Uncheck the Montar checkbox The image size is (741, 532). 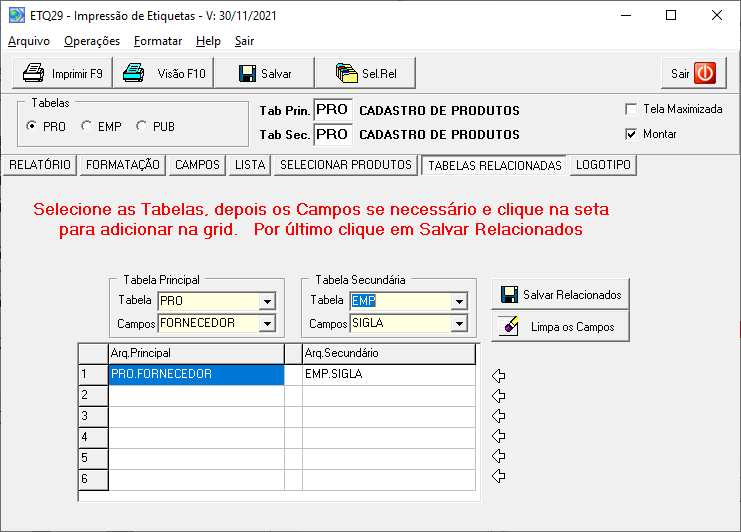[631, 134]
